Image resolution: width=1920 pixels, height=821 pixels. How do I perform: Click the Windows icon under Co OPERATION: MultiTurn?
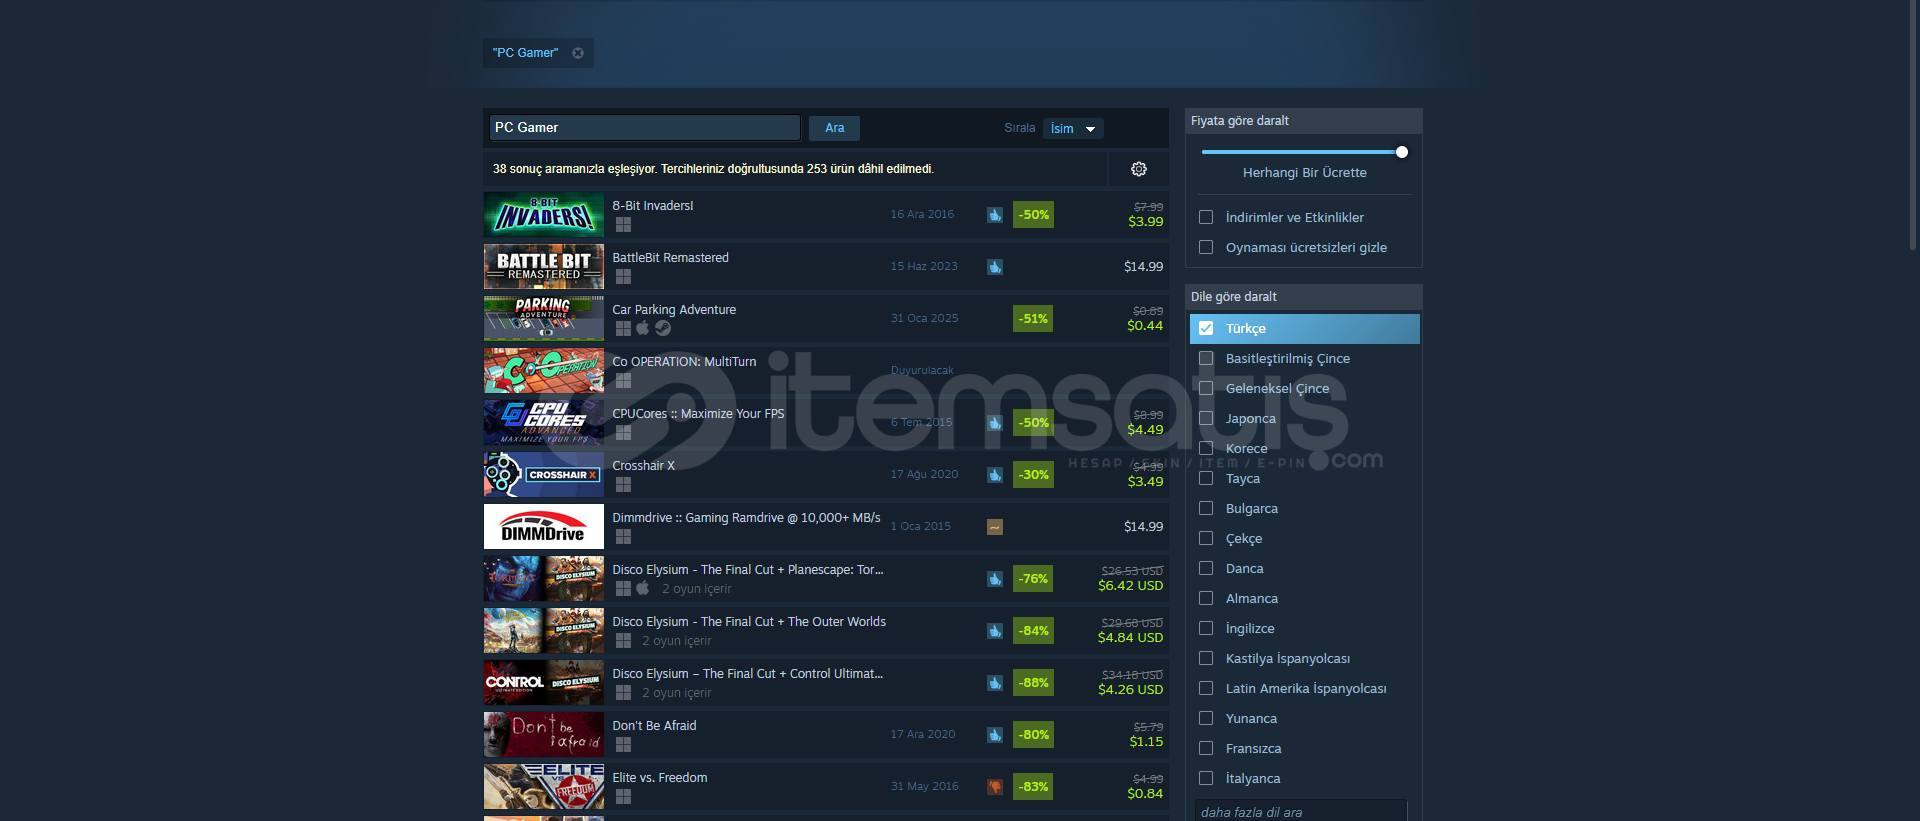623,381
